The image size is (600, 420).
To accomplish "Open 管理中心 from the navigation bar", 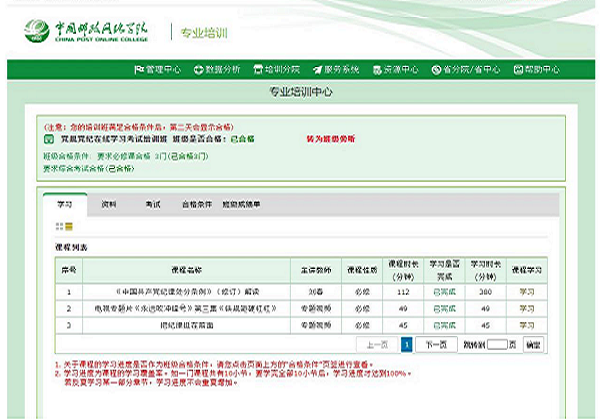I will pos(158,70).
